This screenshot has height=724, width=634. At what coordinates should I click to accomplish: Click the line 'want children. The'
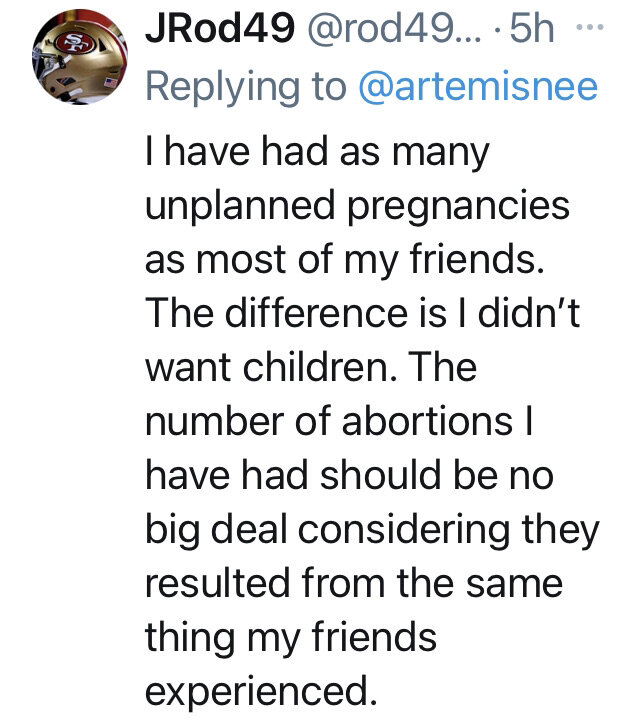pos(311,367)
